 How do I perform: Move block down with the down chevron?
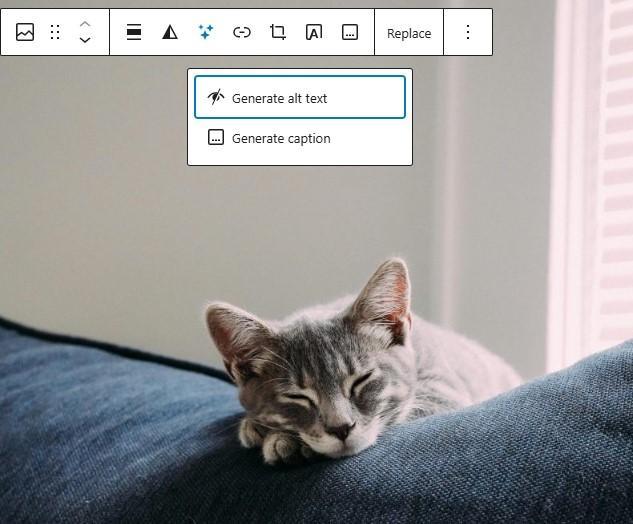[85, 40]
